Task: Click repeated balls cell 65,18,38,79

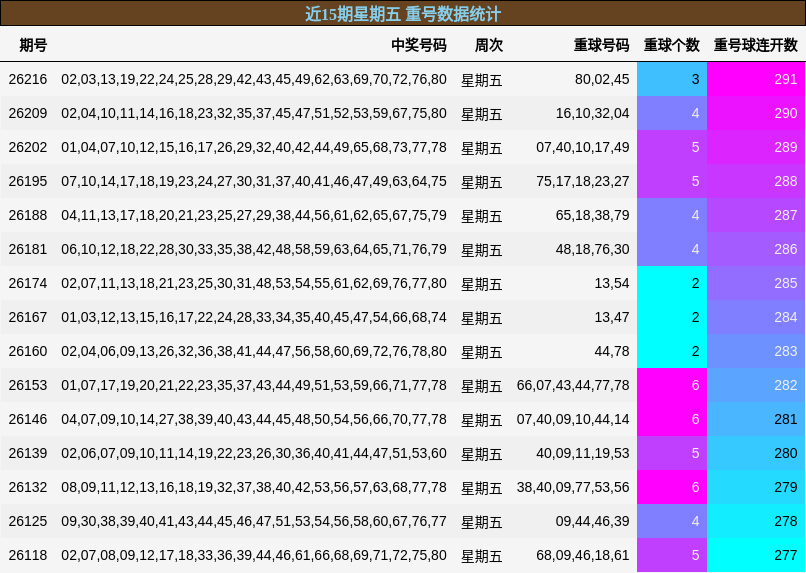Action: coord(592,215)
